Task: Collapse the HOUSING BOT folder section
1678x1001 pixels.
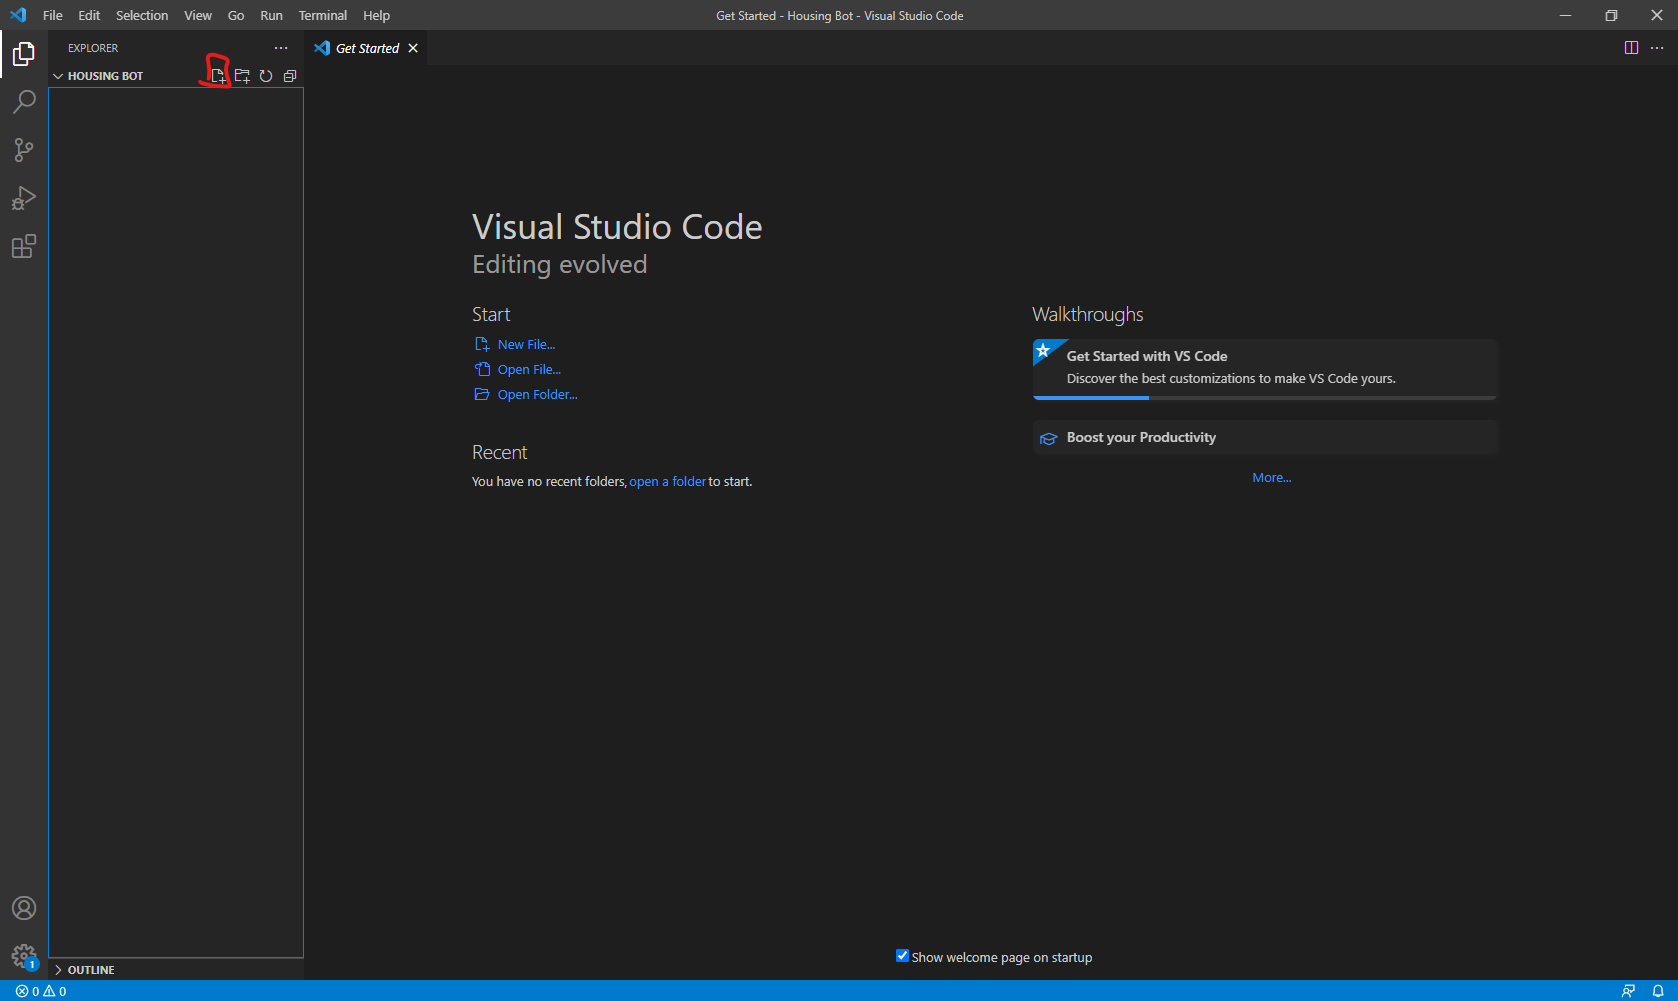Action: point(105,76)
